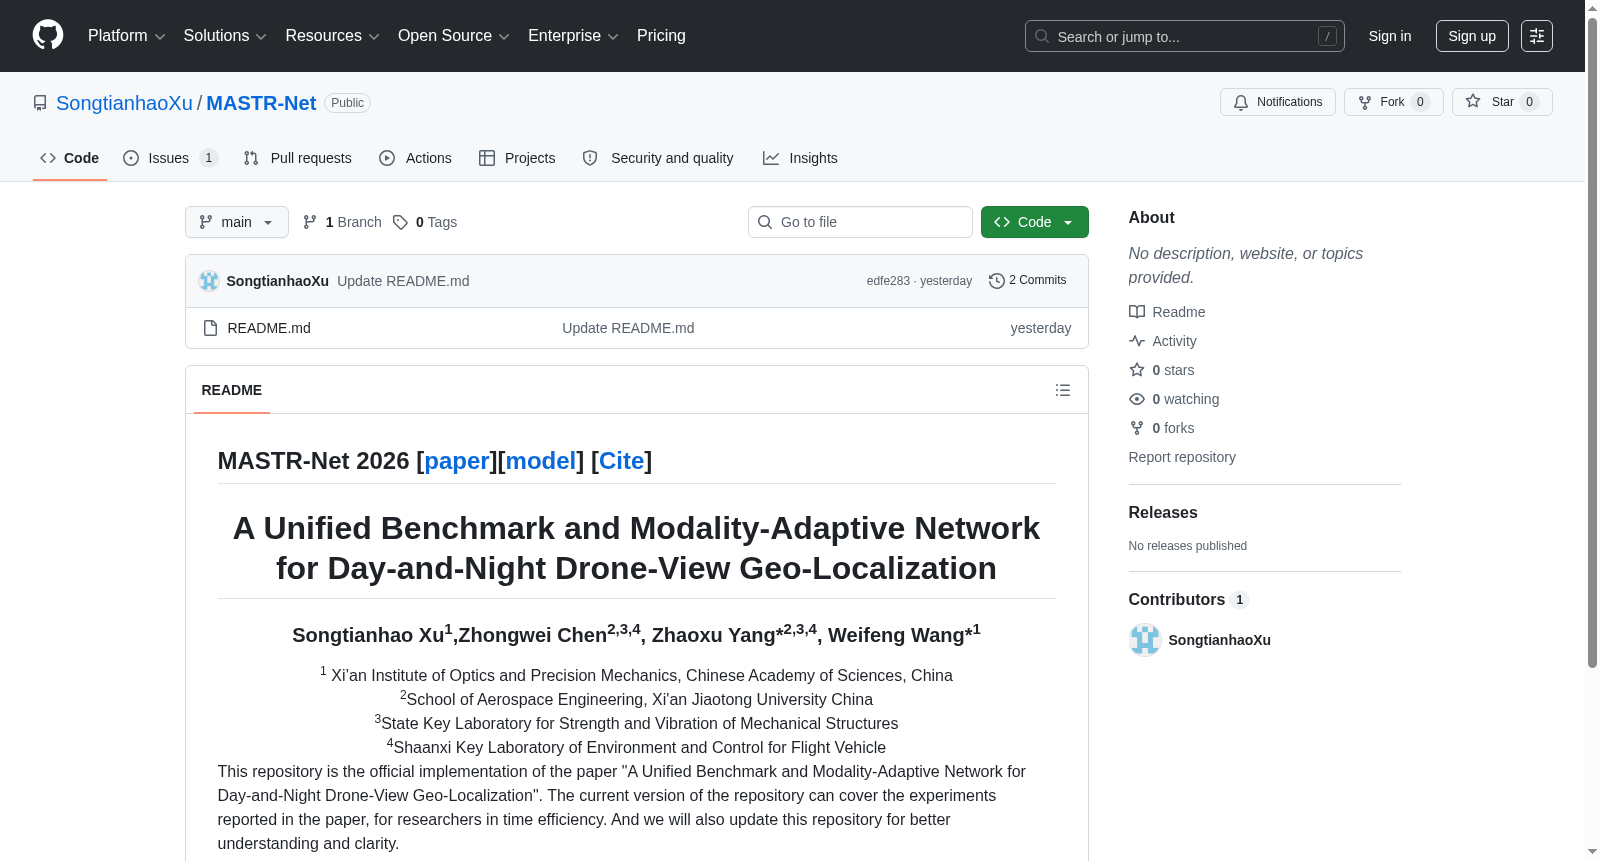Viewport: 1600px width, 861px height.
Task: Click the SongtianhaoXu avatar in the commit row
Action: pyautogui.click(x=209, y=281)
